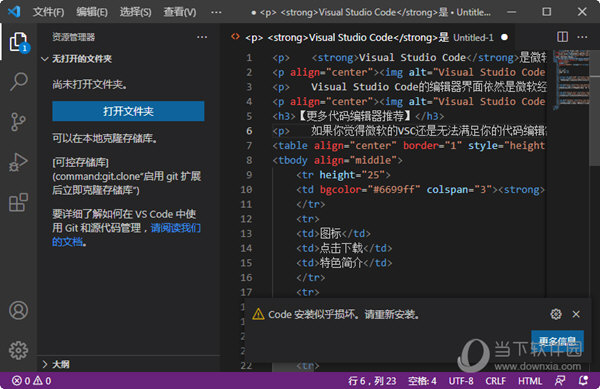Image resolution: width=600 pixels, height=389 pixels.
Task: Change line ending CRLF in status bar
Action: [496, 381]
